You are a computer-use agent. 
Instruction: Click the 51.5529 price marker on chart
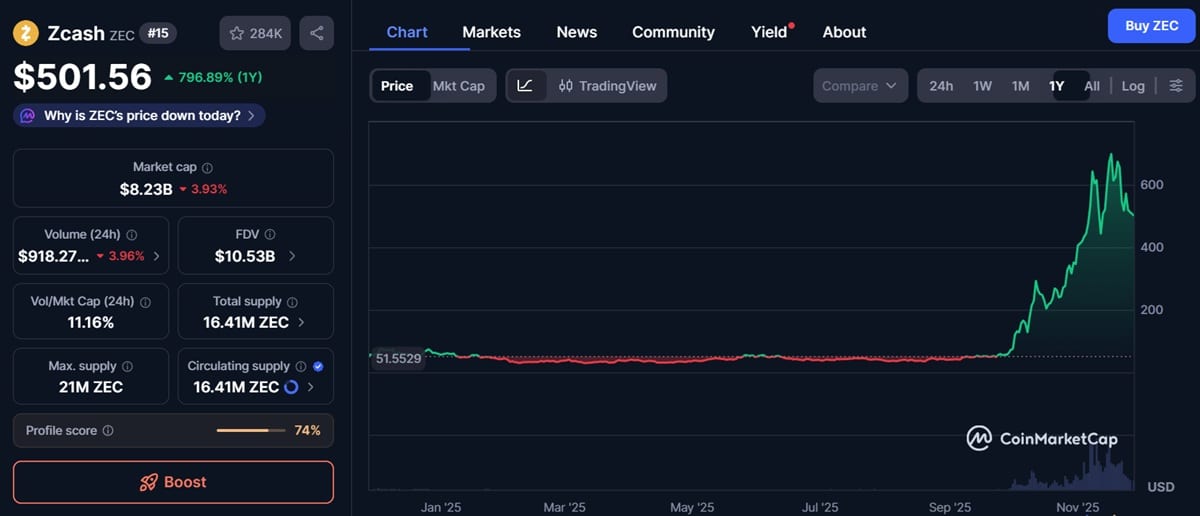click(398, 358)
